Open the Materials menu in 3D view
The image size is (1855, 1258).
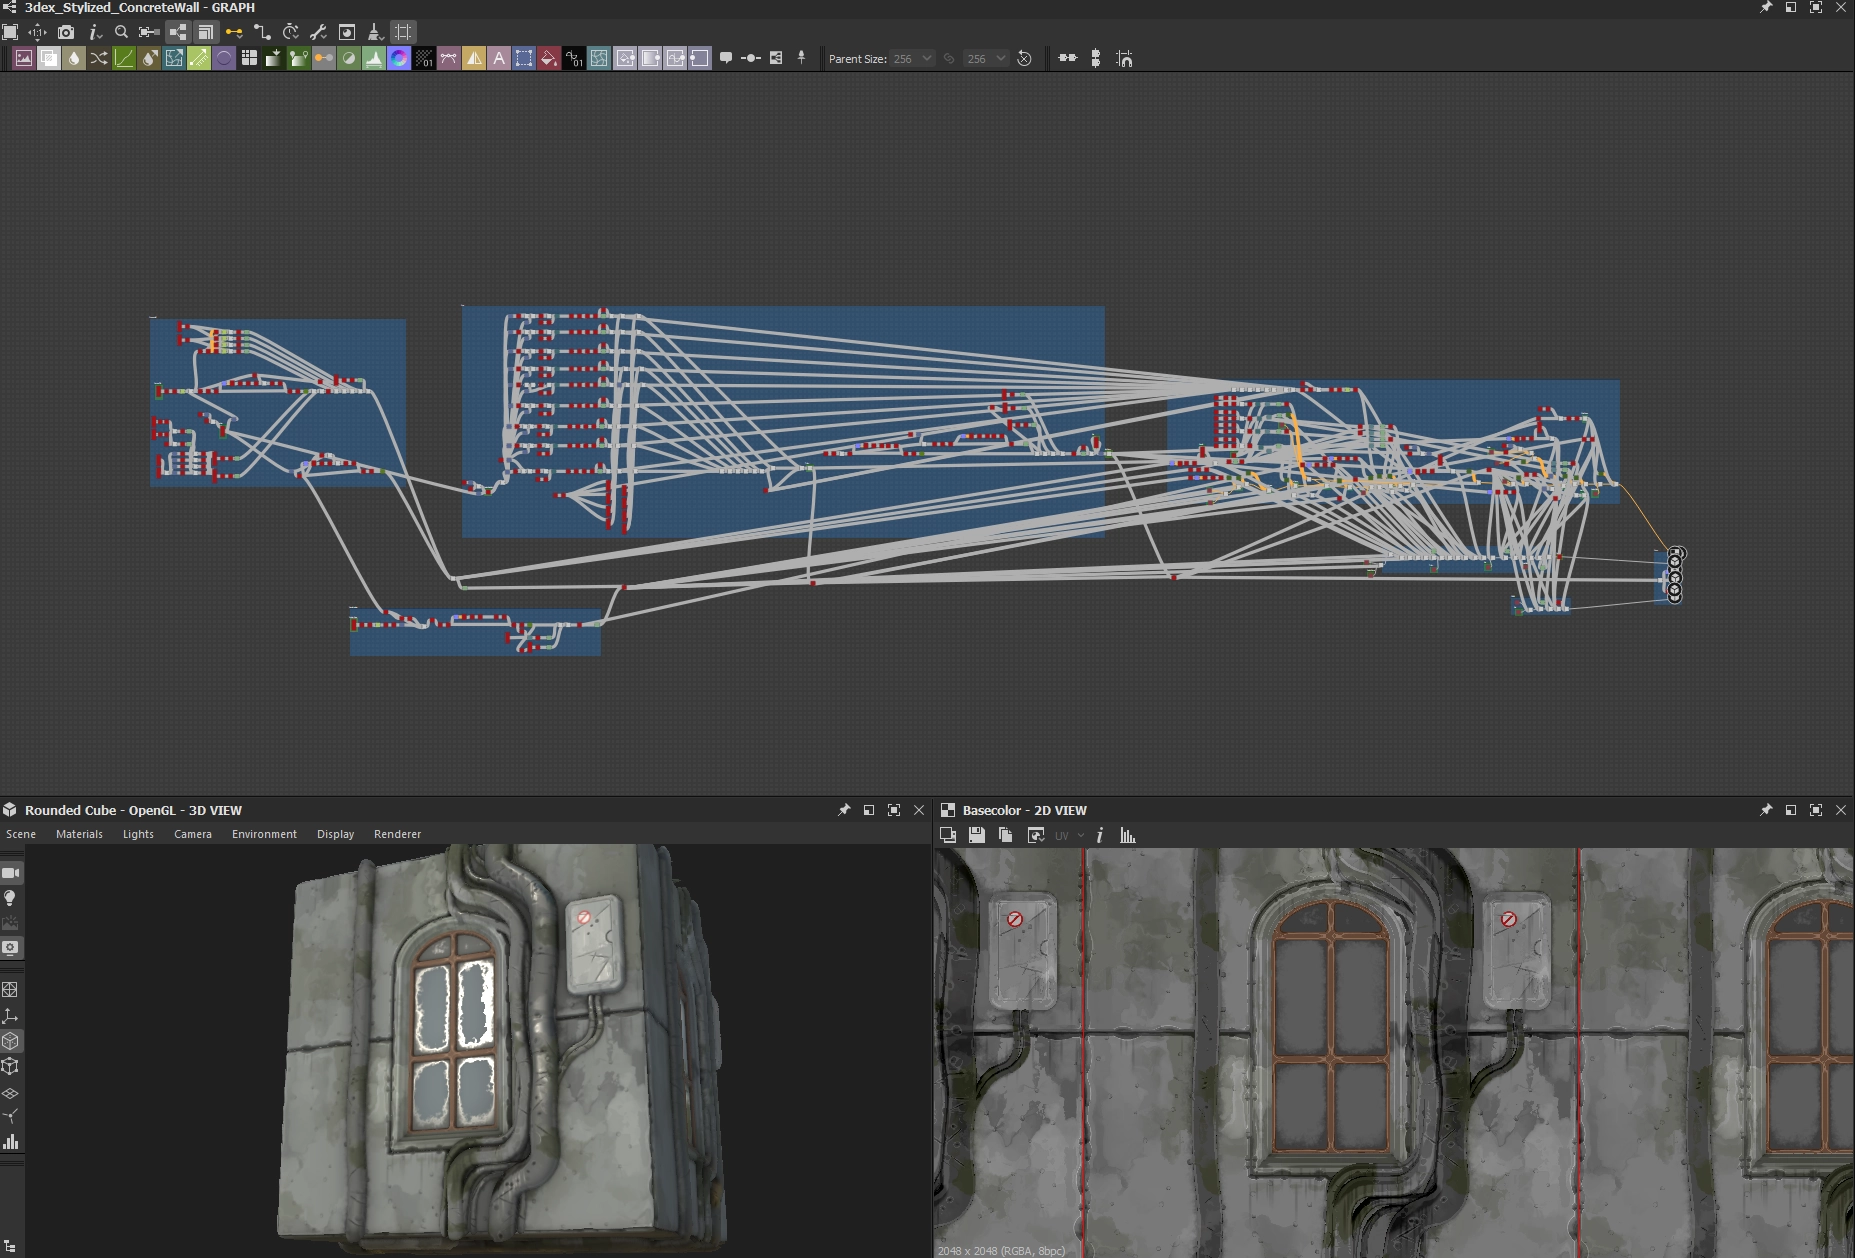[79, 834]
